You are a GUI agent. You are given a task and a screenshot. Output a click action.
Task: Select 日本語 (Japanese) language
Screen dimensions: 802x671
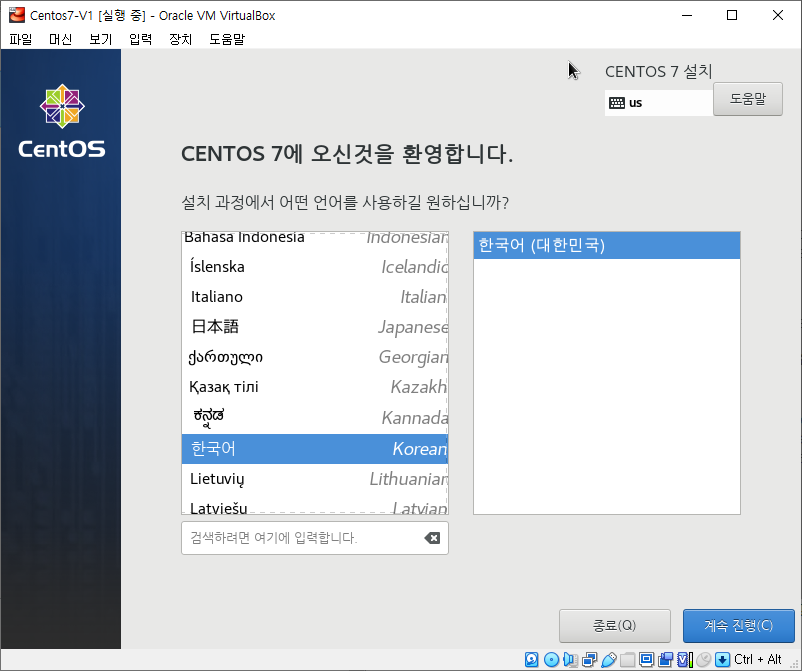tap(315, 327)
